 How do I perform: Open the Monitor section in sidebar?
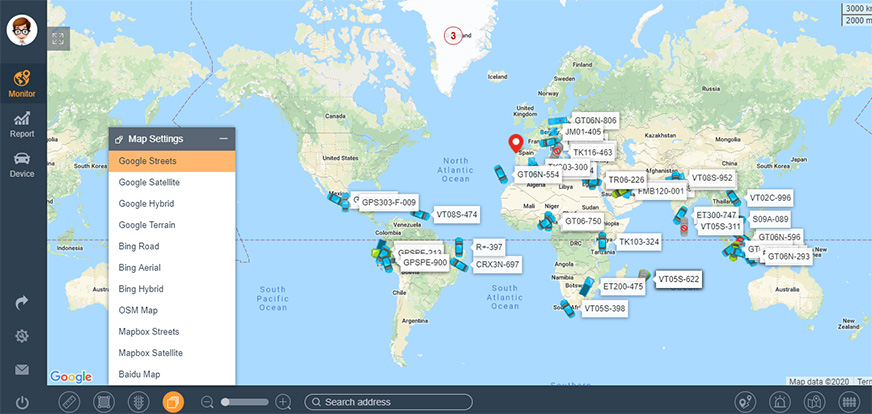[x=22, y=83]
